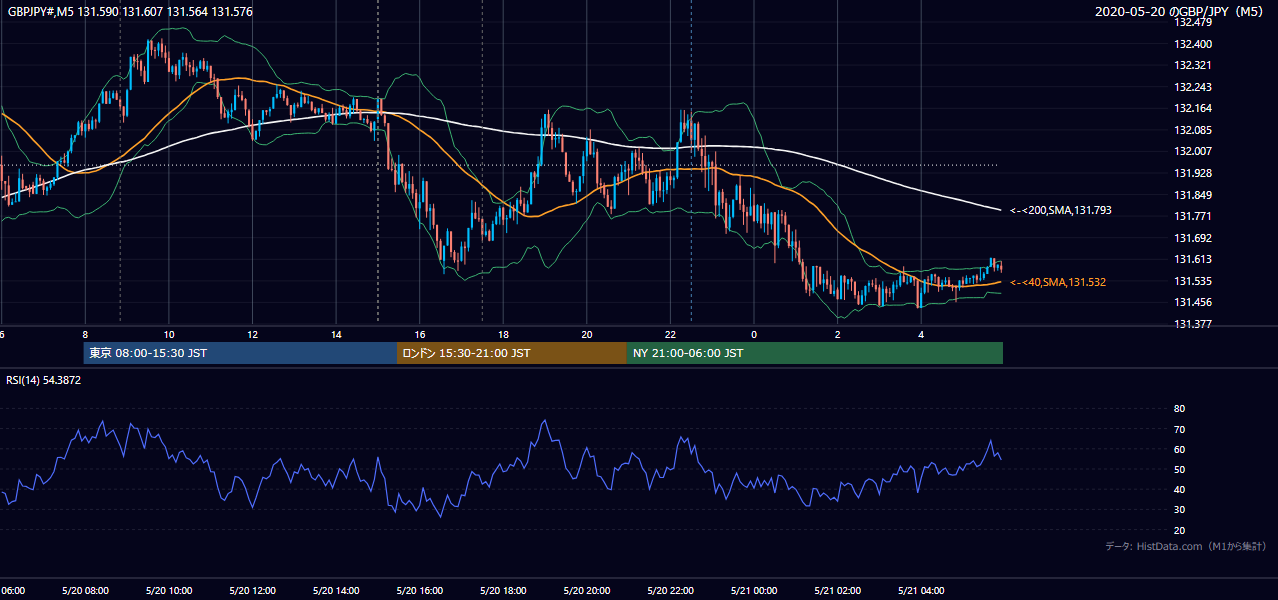
Task: Click the RSI axis level 40
Action: pyautogui.click(x=1179, y=490)
